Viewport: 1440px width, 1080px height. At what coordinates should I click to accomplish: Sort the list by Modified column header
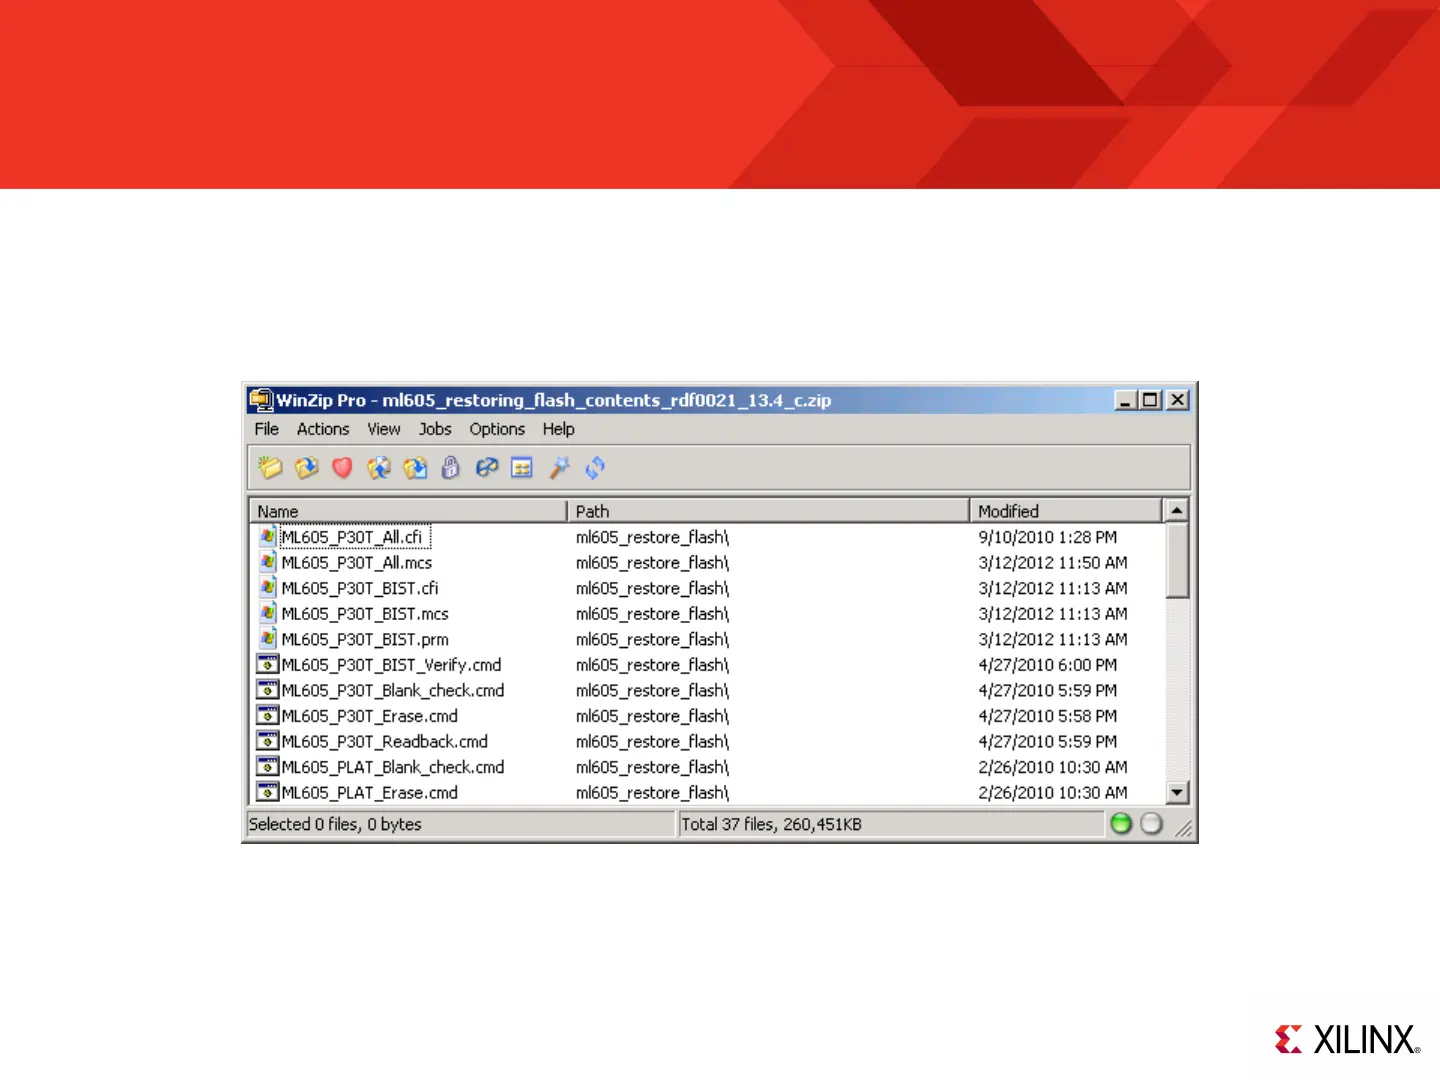(1066, 511)
